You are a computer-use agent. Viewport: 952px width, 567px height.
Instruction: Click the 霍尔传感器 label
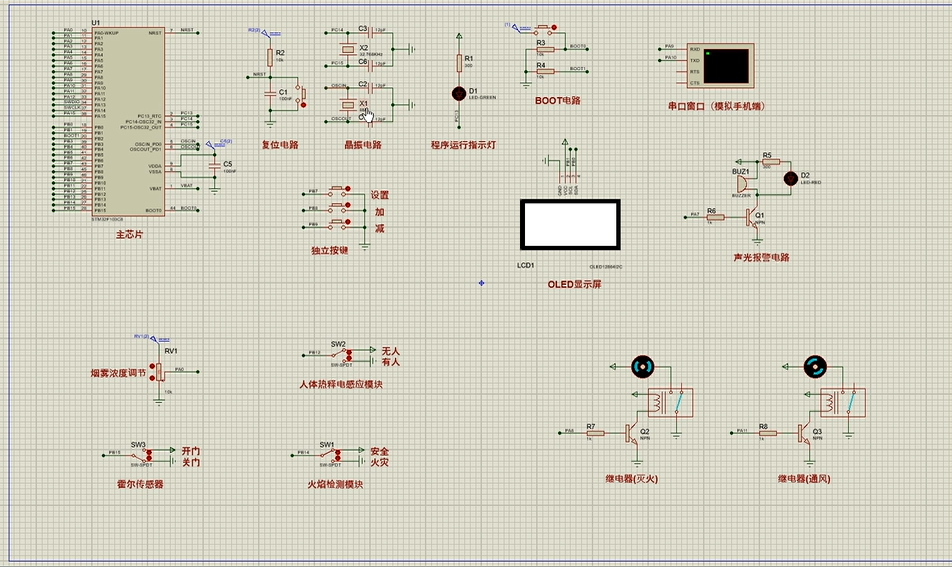point(140,484)
